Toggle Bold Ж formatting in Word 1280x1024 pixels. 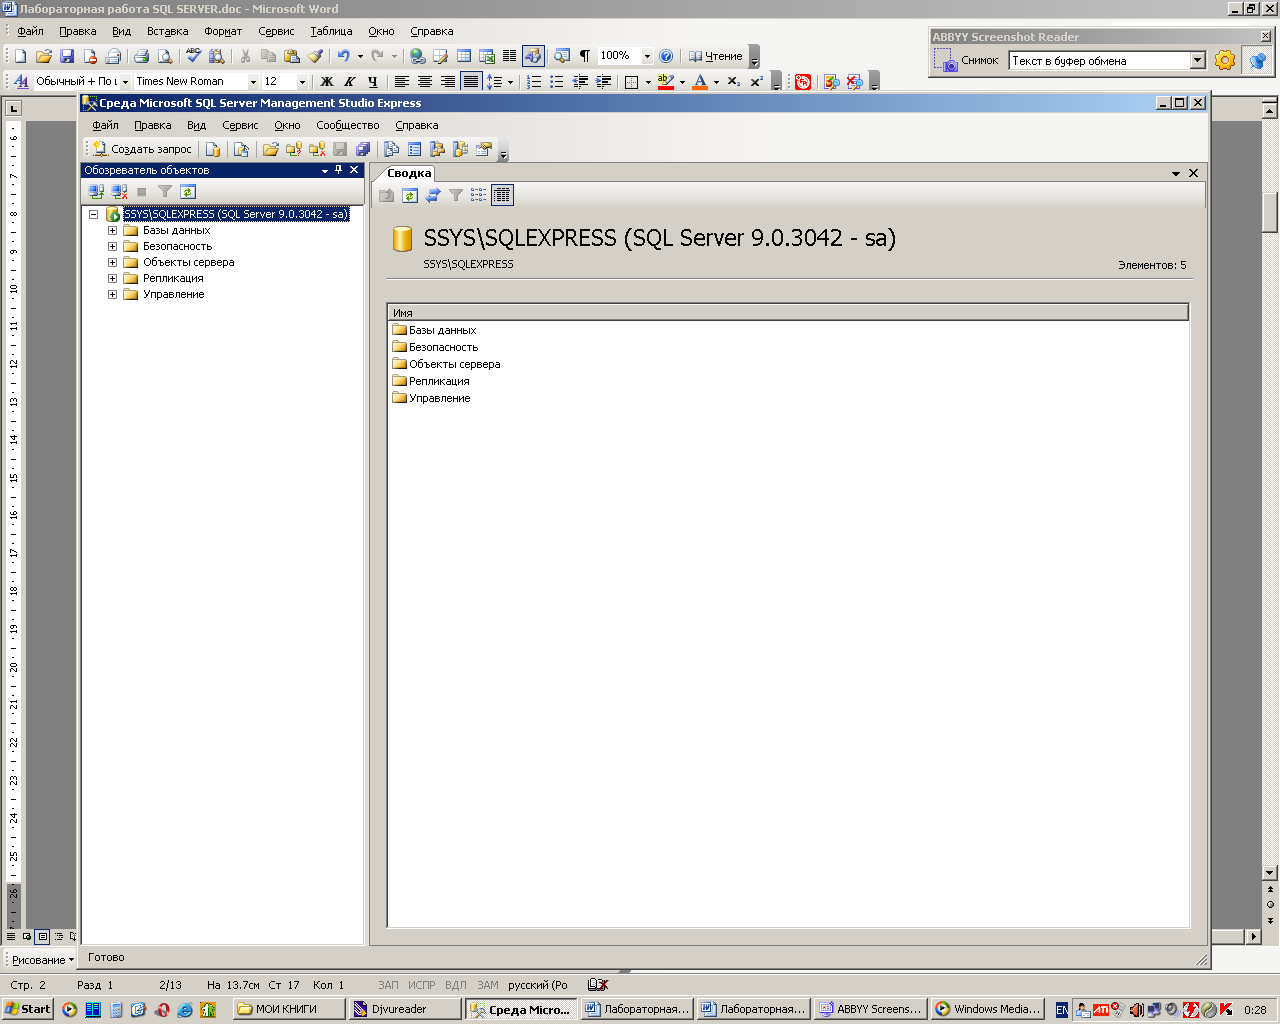pos(326,82)
